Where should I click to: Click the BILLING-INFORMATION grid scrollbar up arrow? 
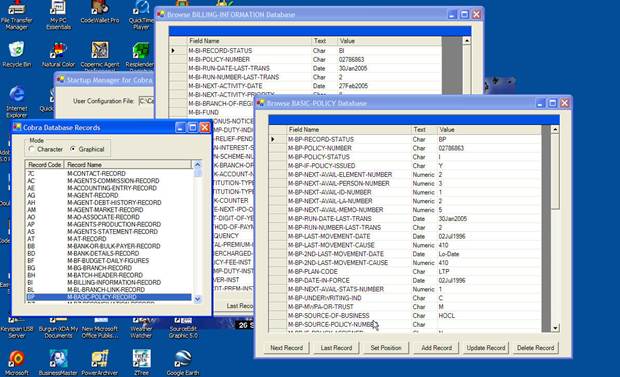click(x=467, y=41)
